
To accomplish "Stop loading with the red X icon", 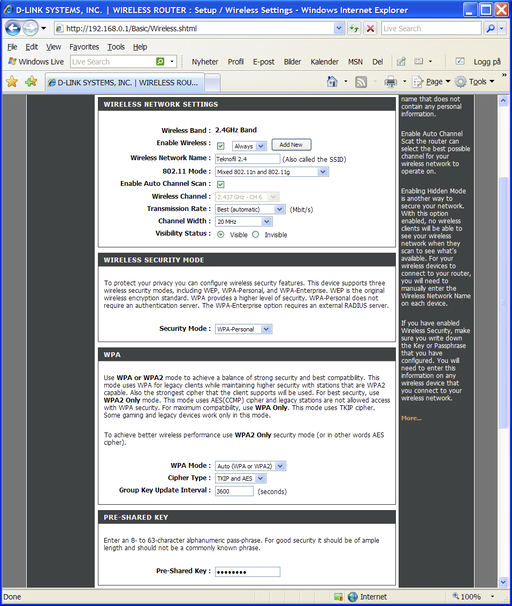I will pos(370,28).
